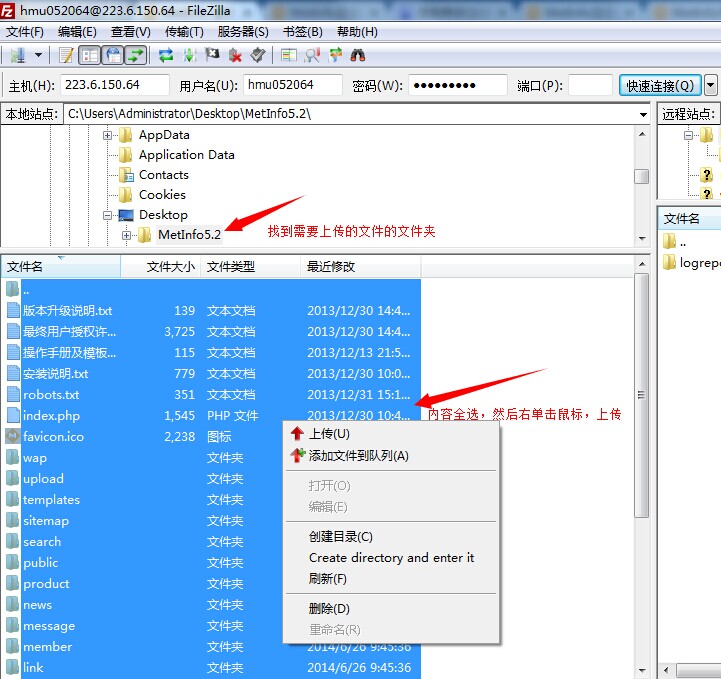Select robots.txt file row

coord(212,395)
